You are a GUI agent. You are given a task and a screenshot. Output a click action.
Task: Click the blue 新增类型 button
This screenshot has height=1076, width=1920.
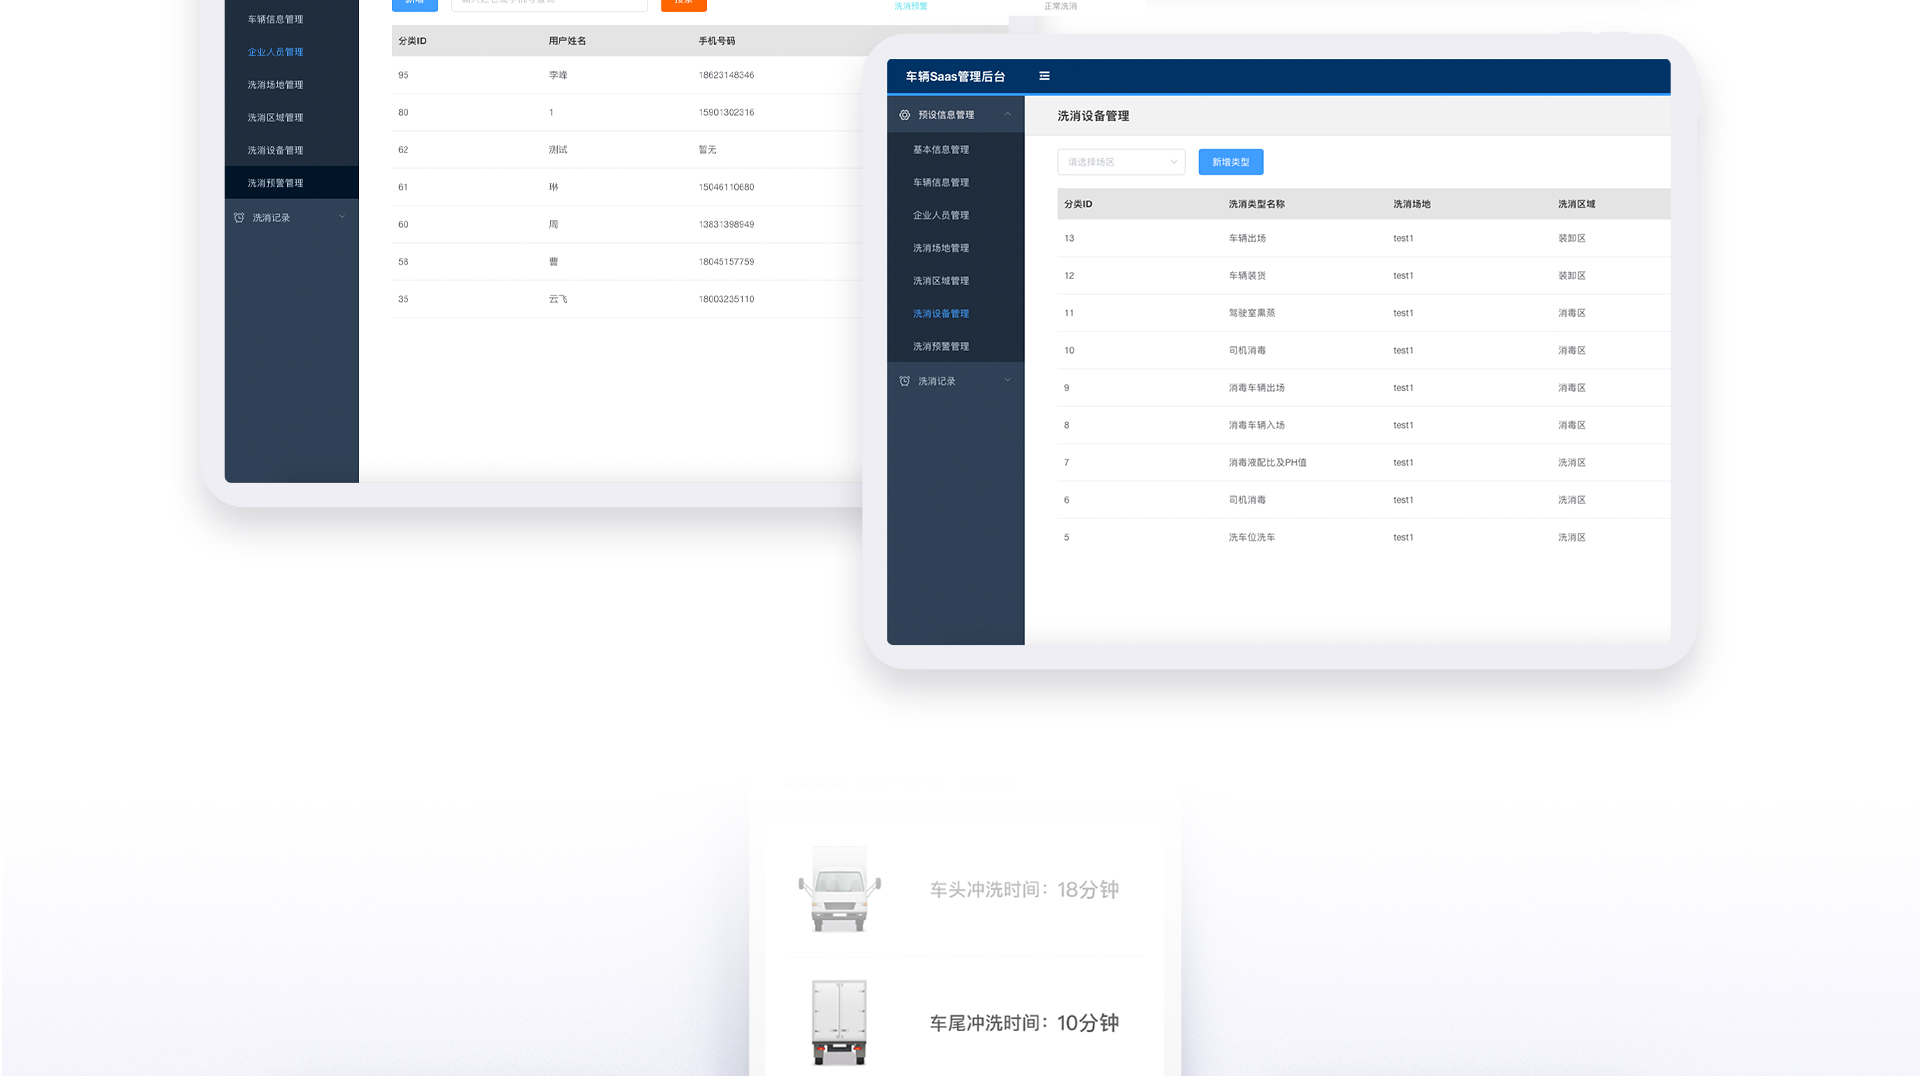click(1230, 162)
